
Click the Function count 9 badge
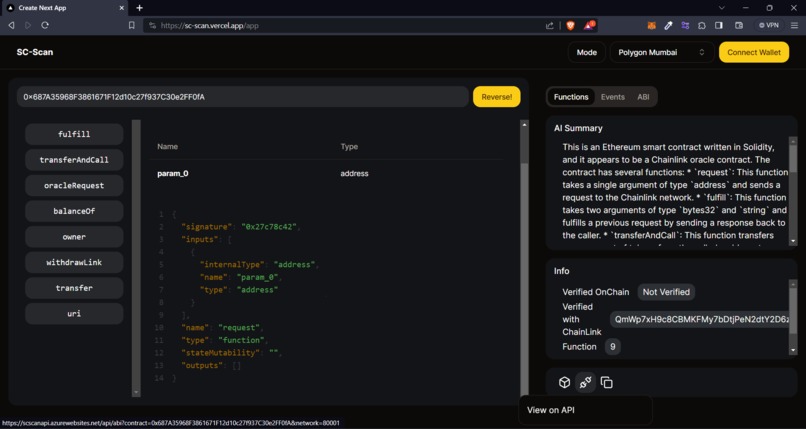pyautogui.click(x=612, y=347)
